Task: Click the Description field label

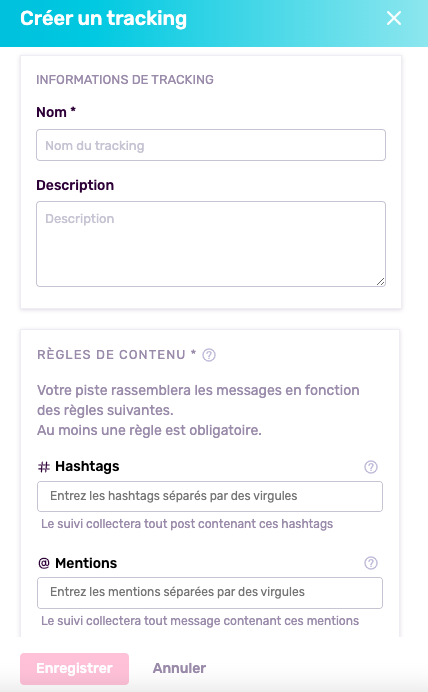Action: 75,185
